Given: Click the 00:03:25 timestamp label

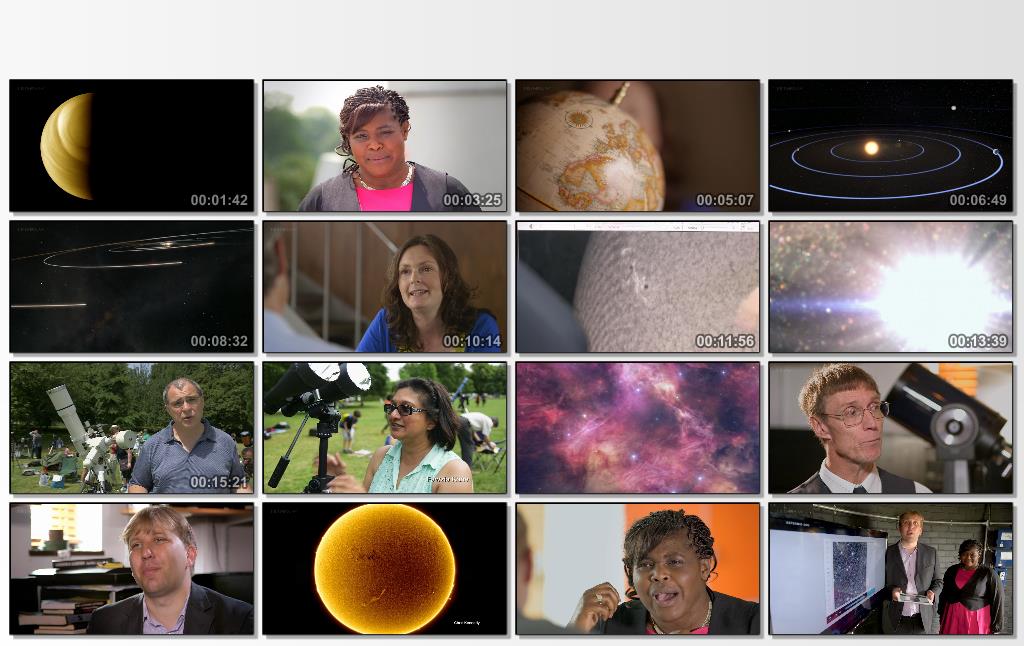Looking at the screenshot, I should [472, 201].
